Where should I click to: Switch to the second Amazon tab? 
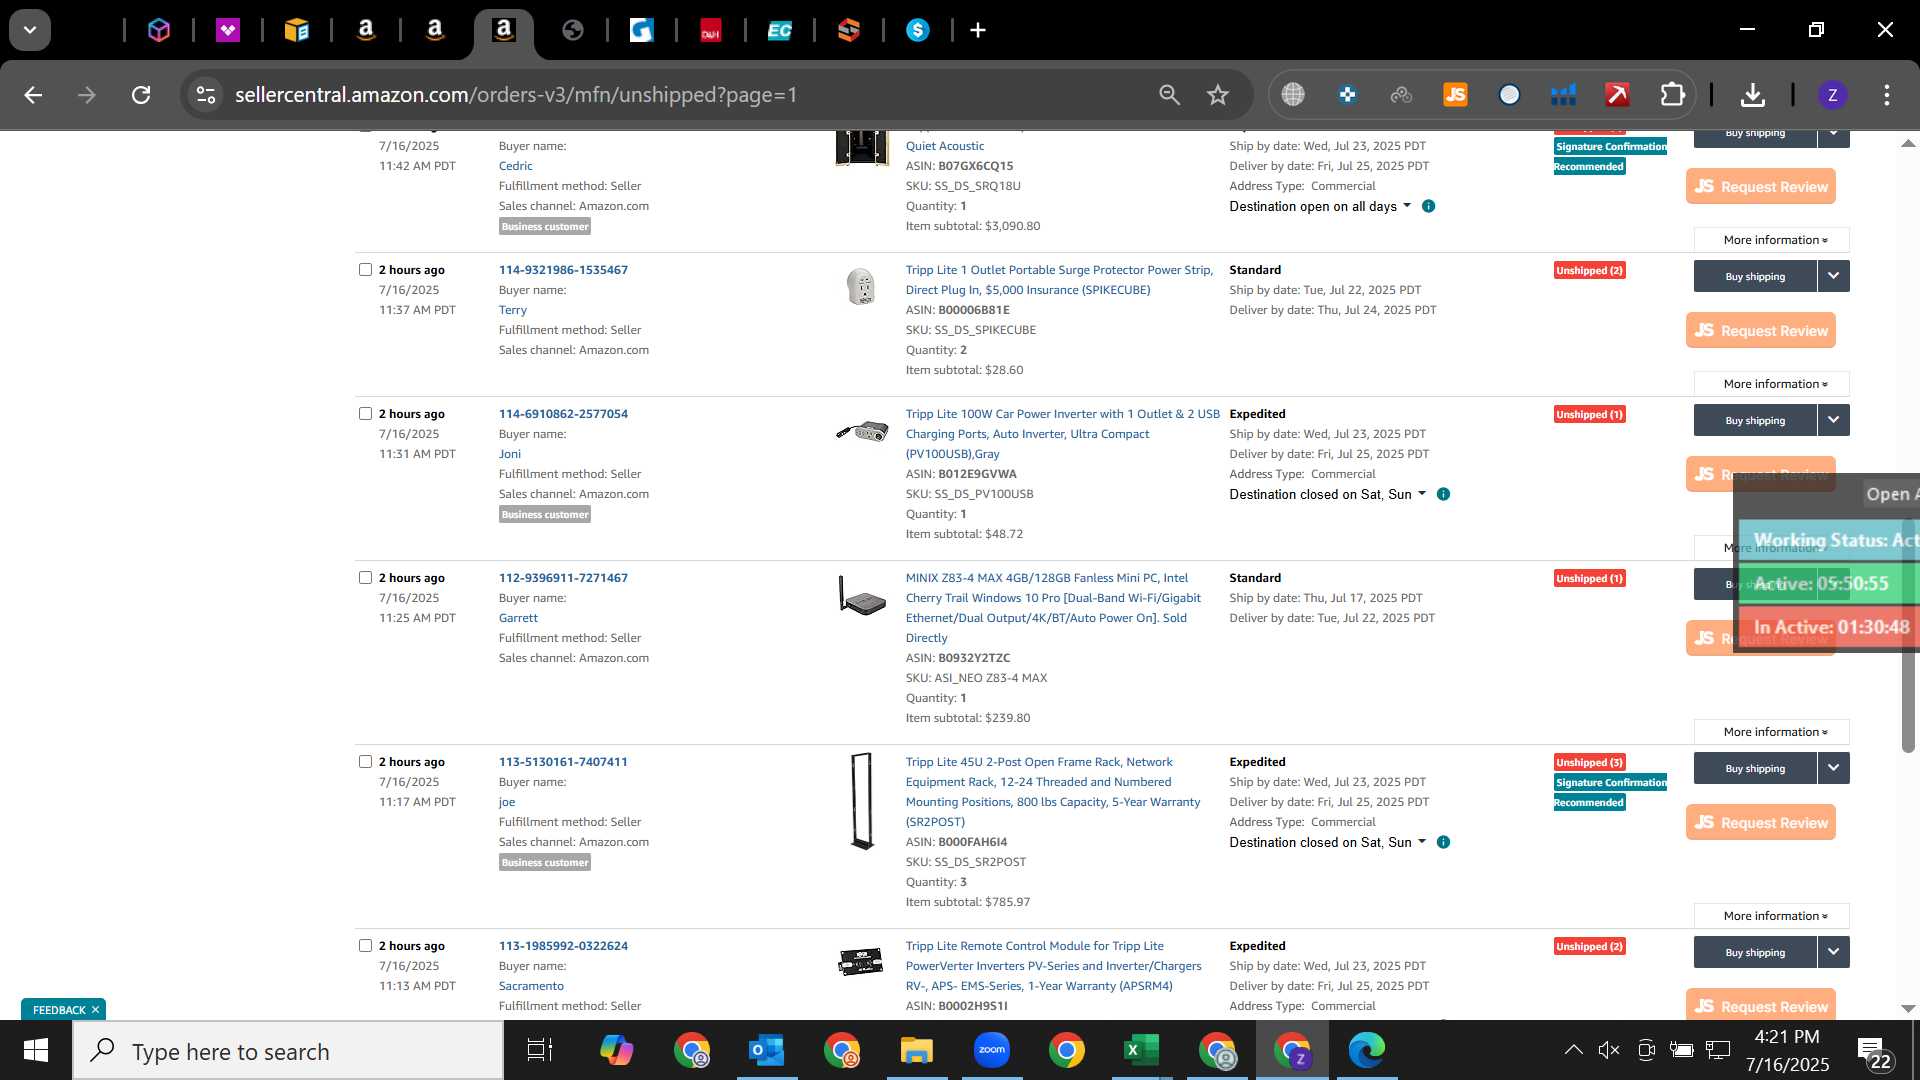(435, 30)
